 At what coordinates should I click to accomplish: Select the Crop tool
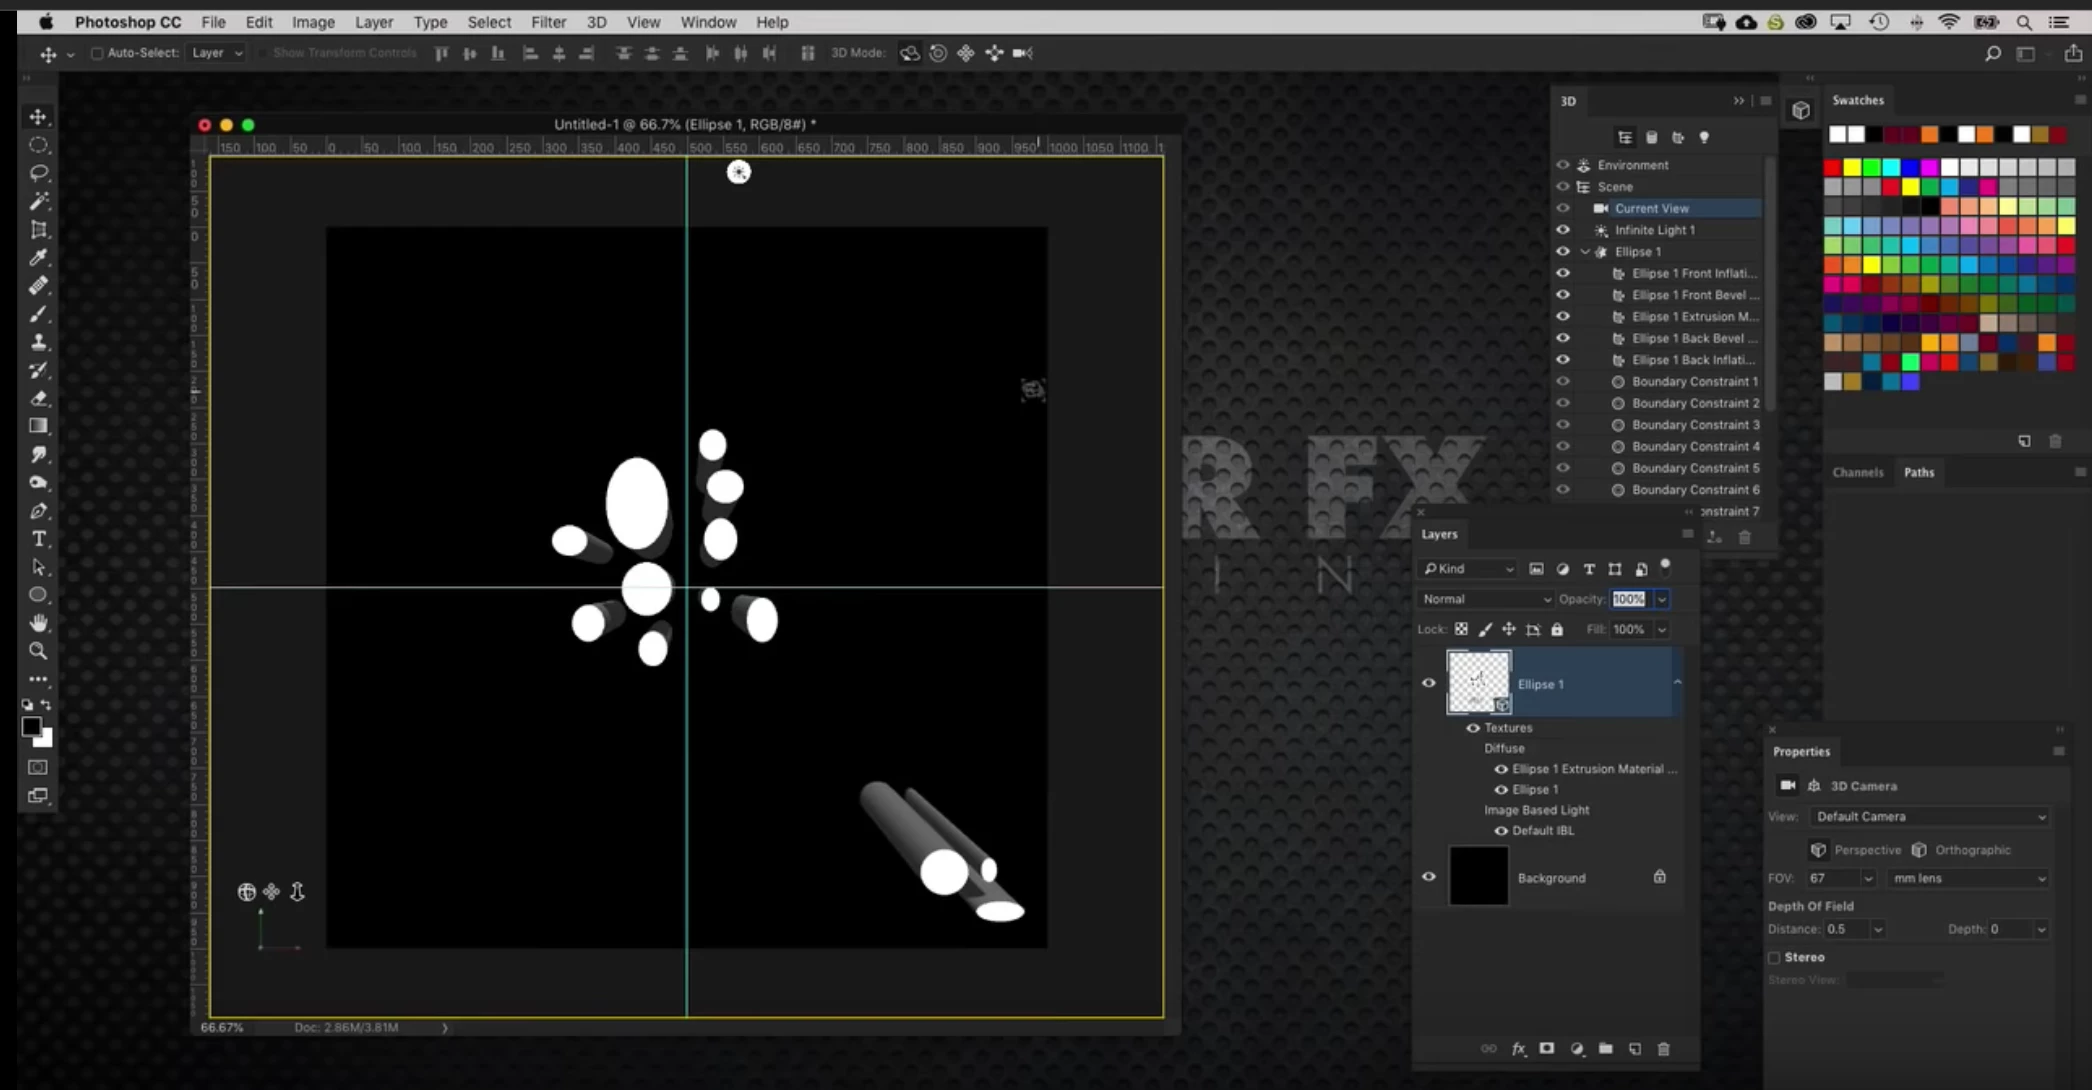39,229
